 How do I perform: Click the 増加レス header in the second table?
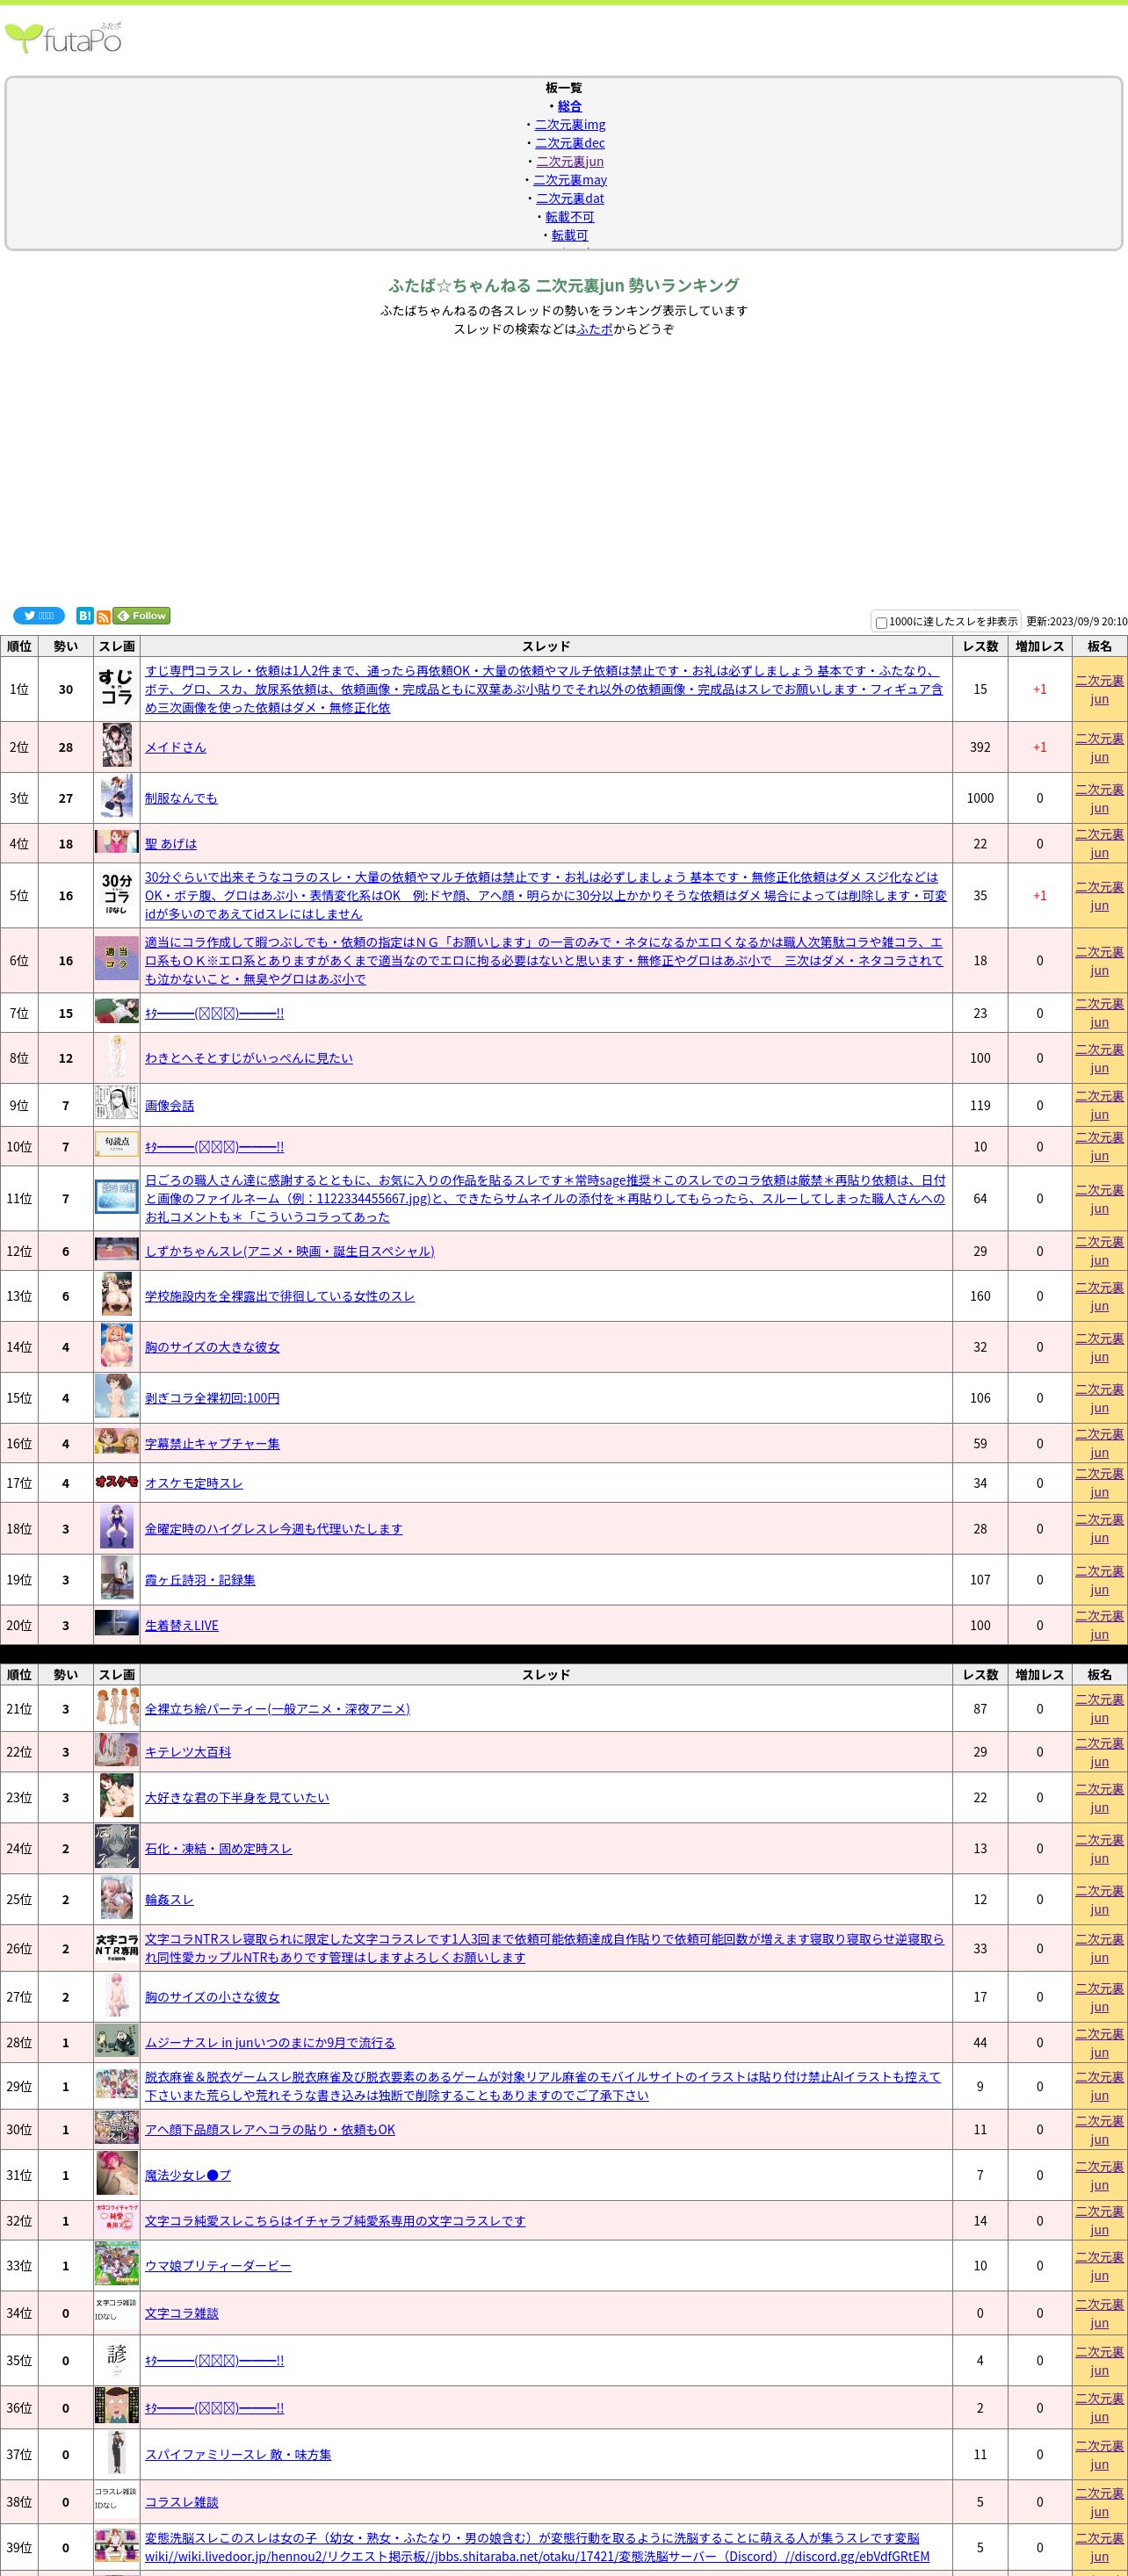[x=1040, y=1674]
